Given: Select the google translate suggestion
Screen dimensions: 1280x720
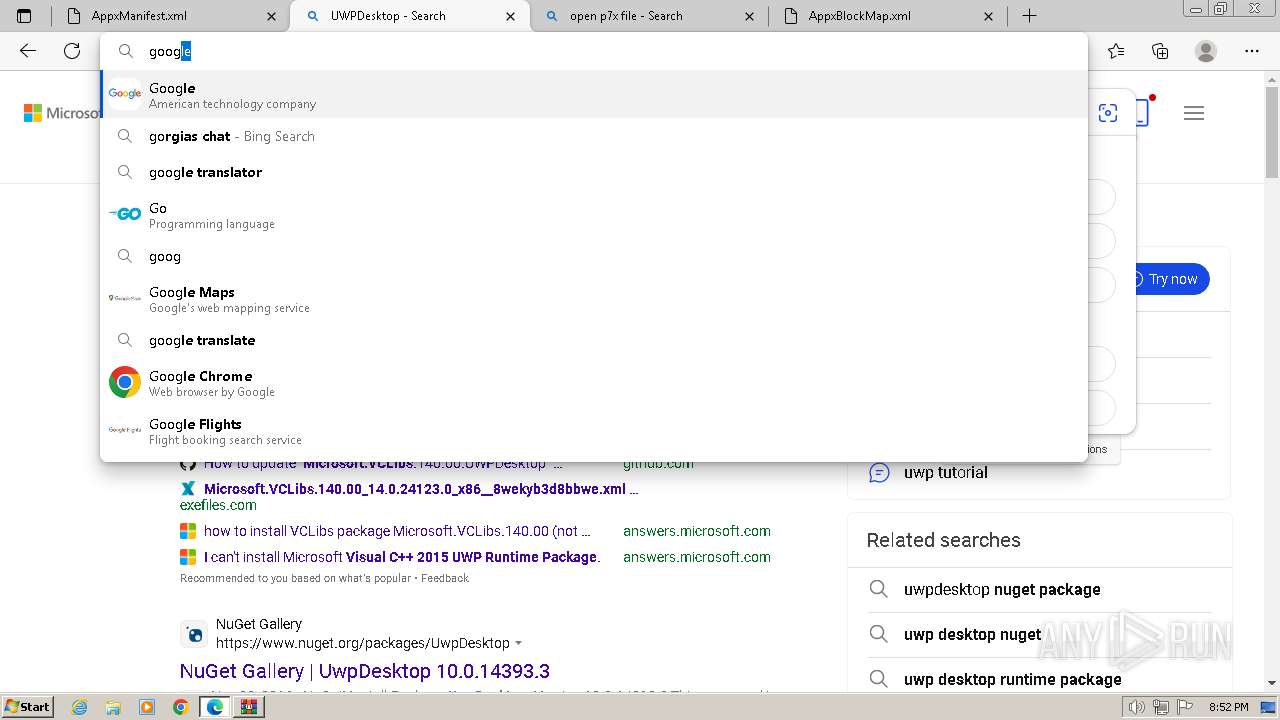Looking at the screenshot, I should [594, 340].
